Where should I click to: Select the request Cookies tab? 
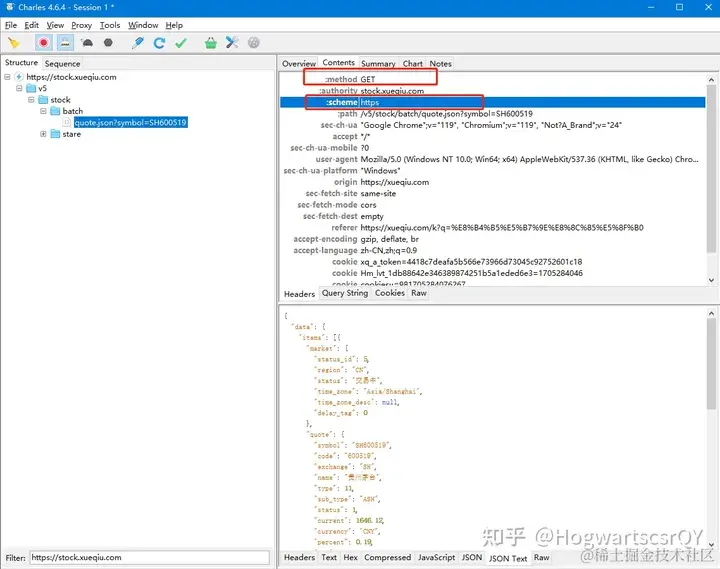click(x=390, y=293)
